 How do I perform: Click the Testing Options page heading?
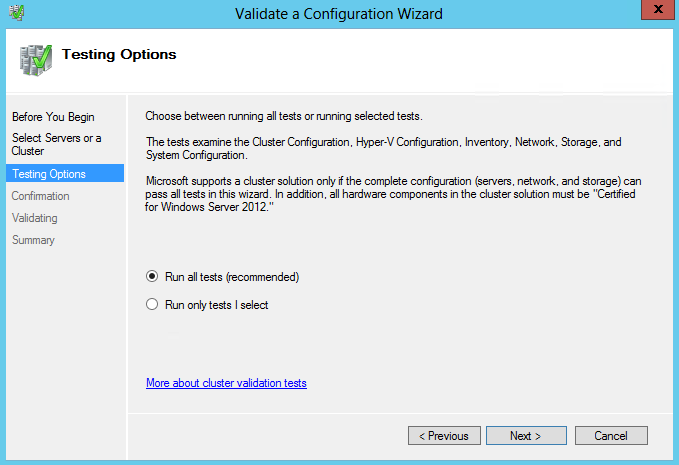coord(119,55)
